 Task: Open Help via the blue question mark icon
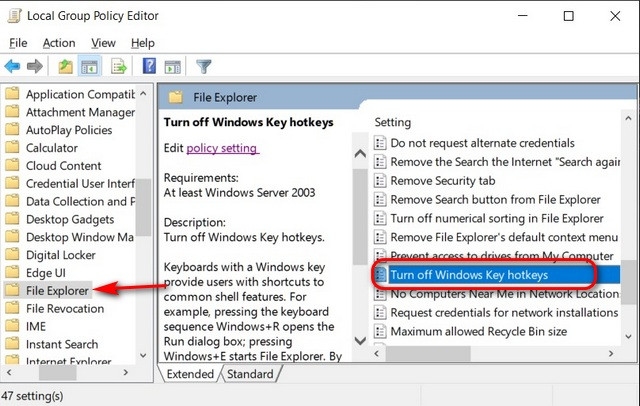149,66
